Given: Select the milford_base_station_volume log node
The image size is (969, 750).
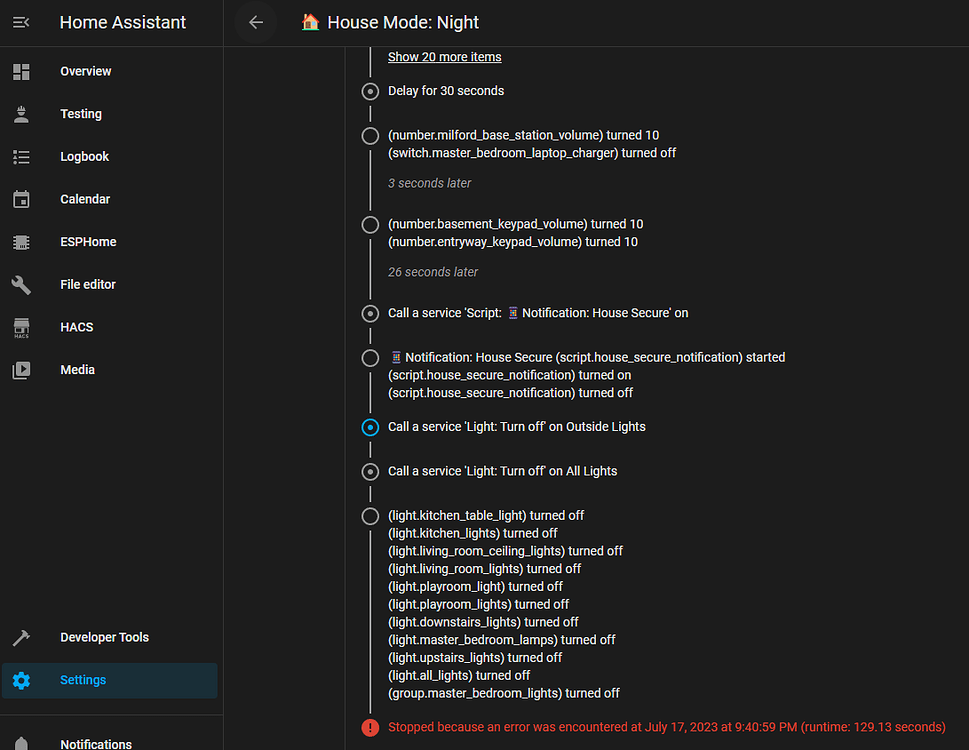Looking at the screenshot, I should pos(370,136).
